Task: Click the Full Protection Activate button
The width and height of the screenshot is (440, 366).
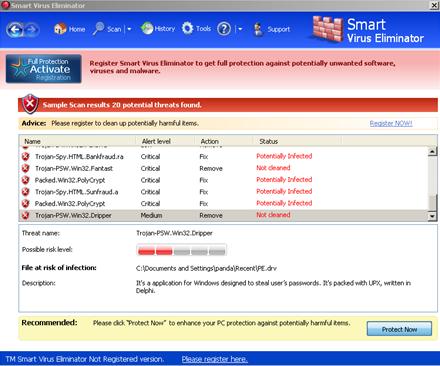Action: [x=44, y=69]
